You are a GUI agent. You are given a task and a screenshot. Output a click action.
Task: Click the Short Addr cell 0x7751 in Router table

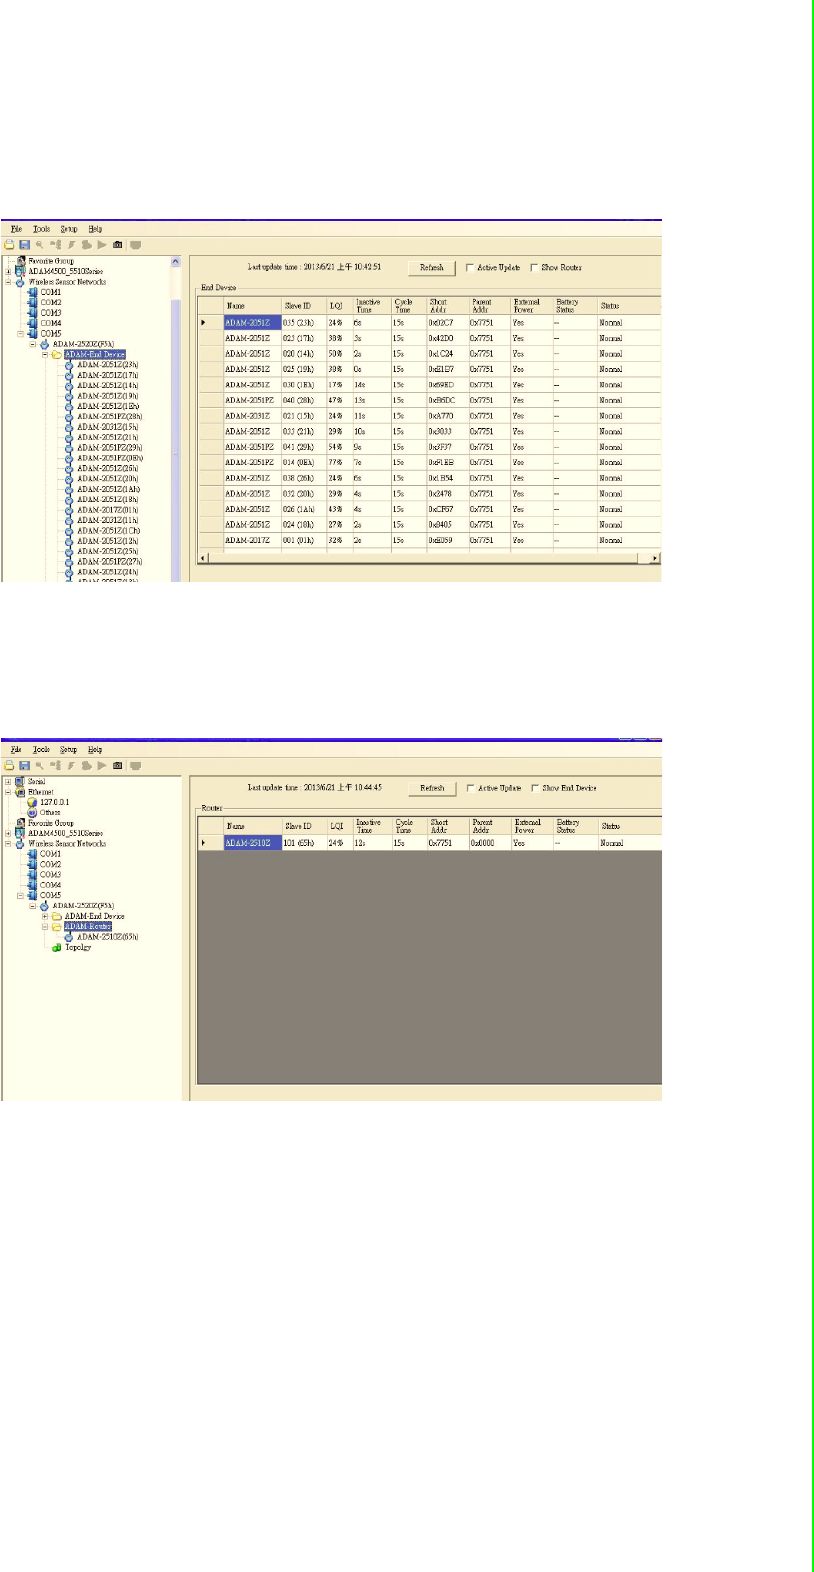(446, 843)
